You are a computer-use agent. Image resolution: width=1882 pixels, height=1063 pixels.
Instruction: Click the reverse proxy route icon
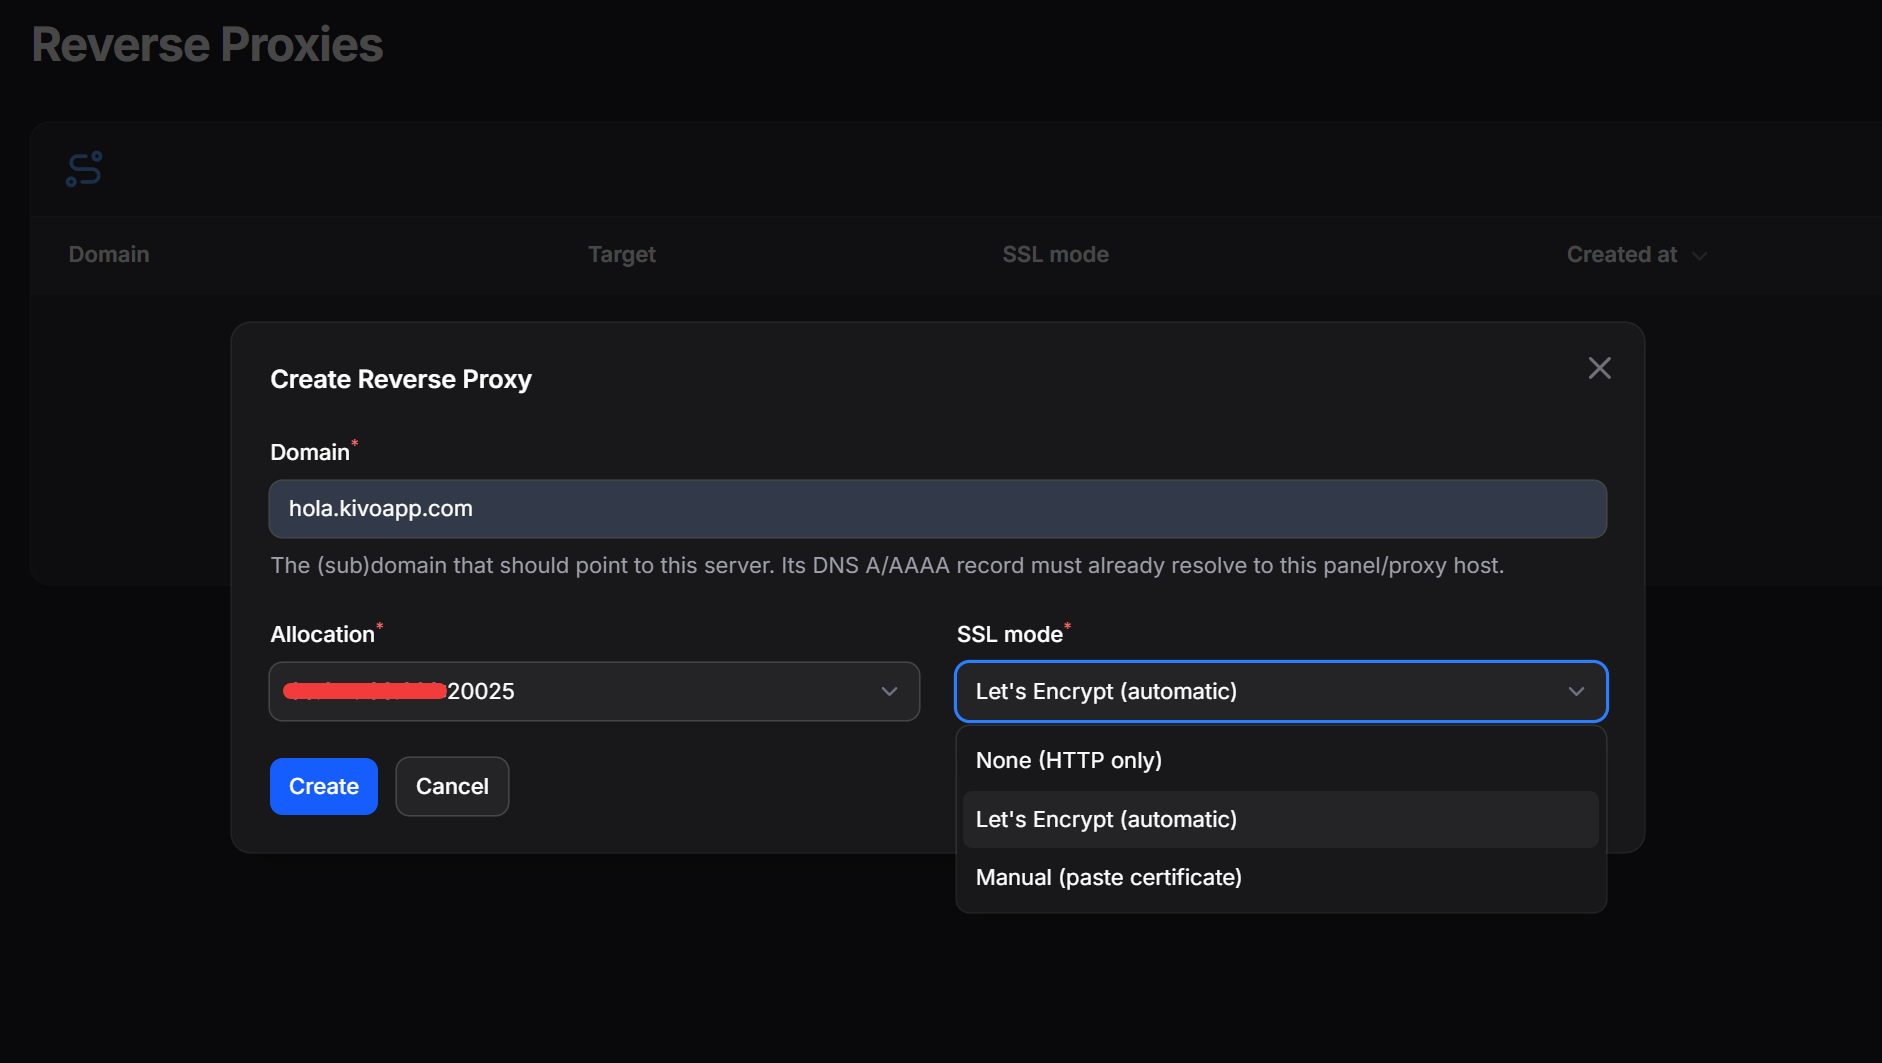tap(84, 169)
